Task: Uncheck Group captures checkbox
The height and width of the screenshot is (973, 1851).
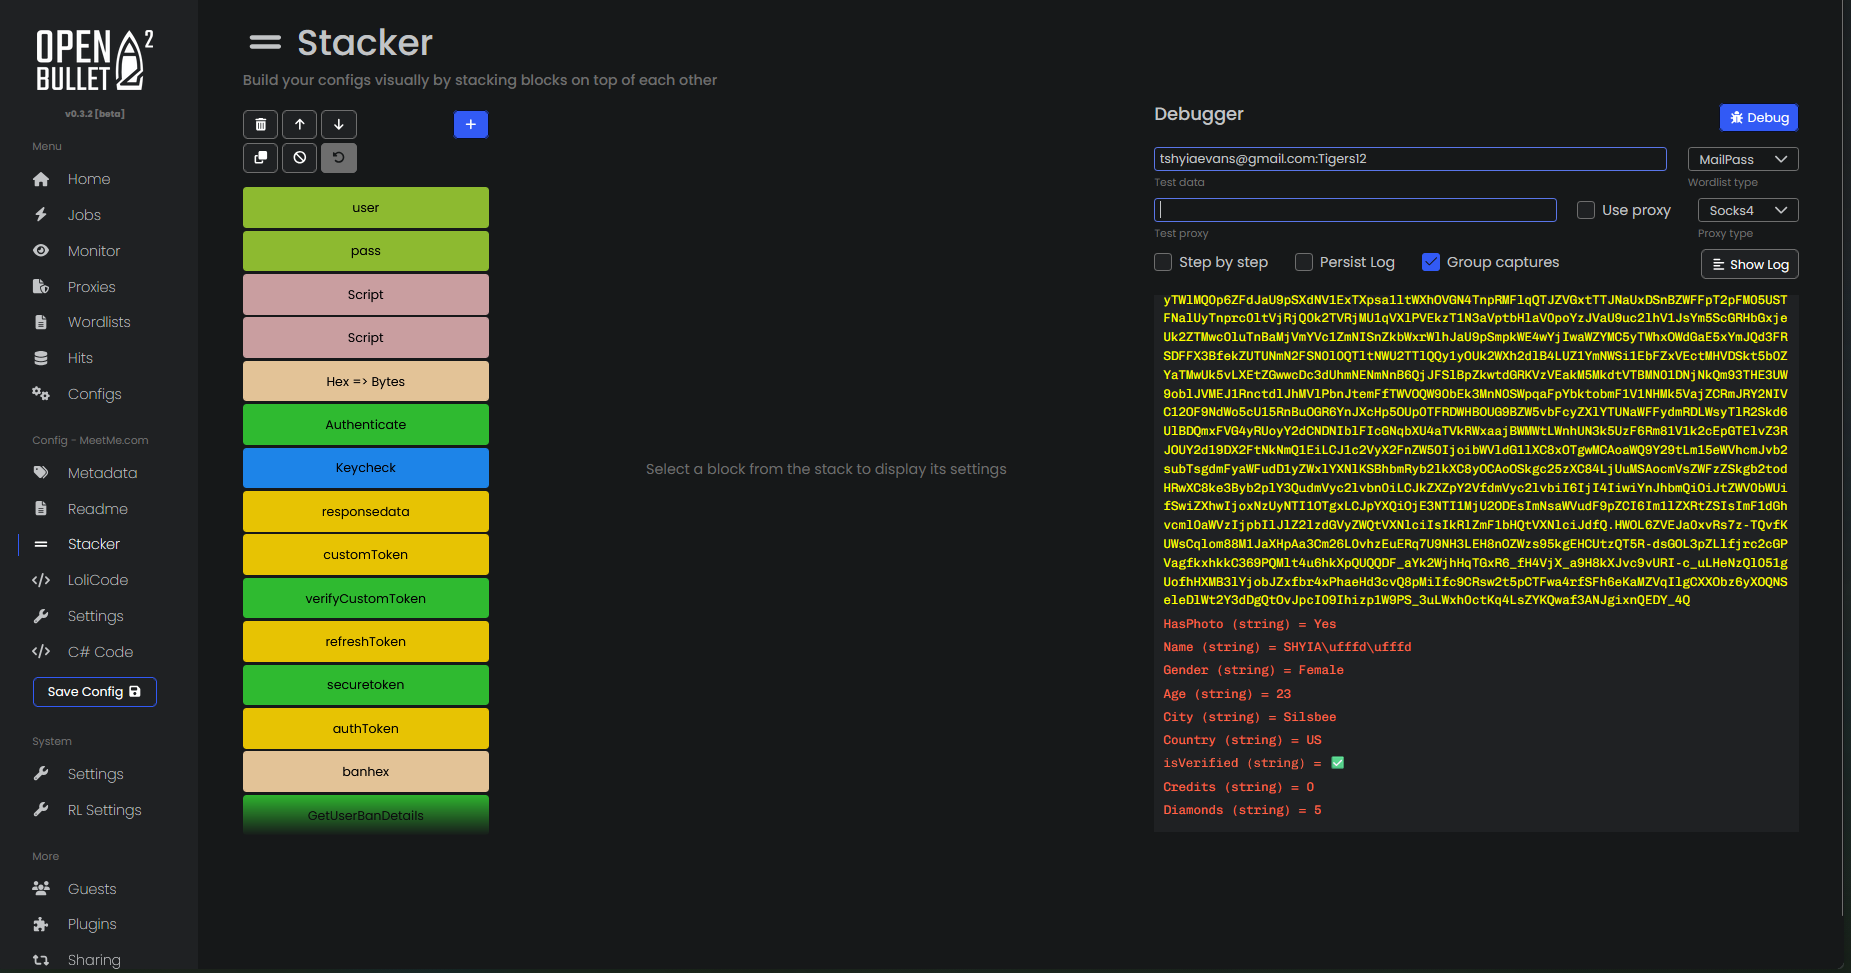Action: coord(1431,262)
